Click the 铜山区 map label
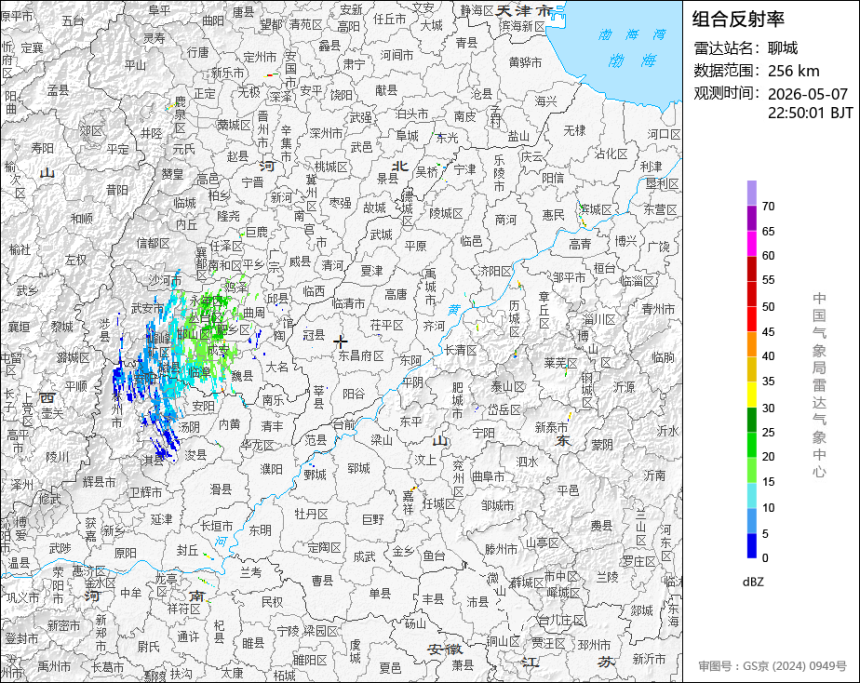Screen dimensions: 860x683 [503, 641]
